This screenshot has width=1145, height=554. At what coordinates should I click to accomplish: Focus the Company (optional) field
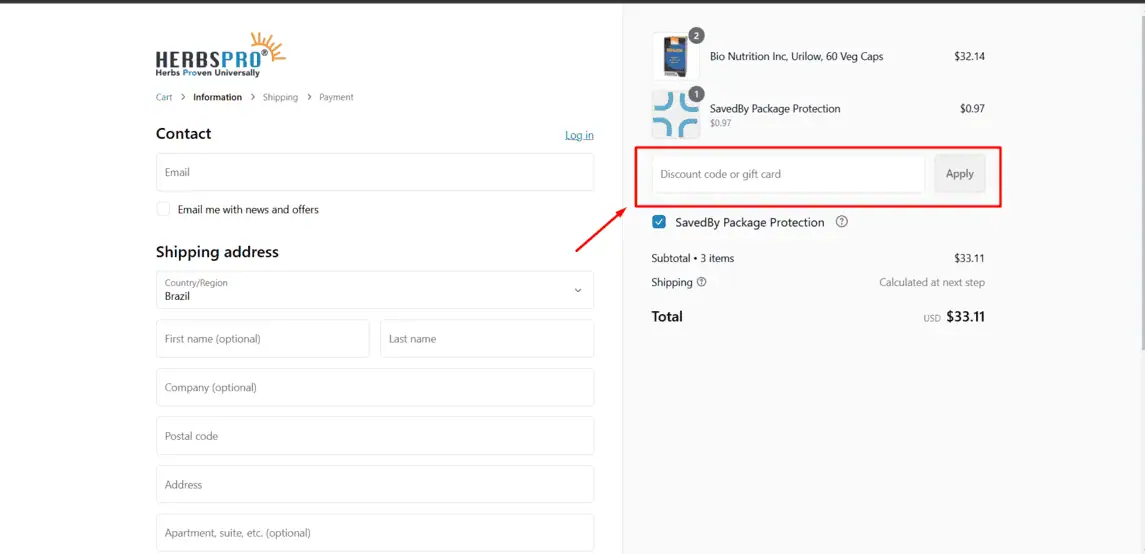pos(375,388)
